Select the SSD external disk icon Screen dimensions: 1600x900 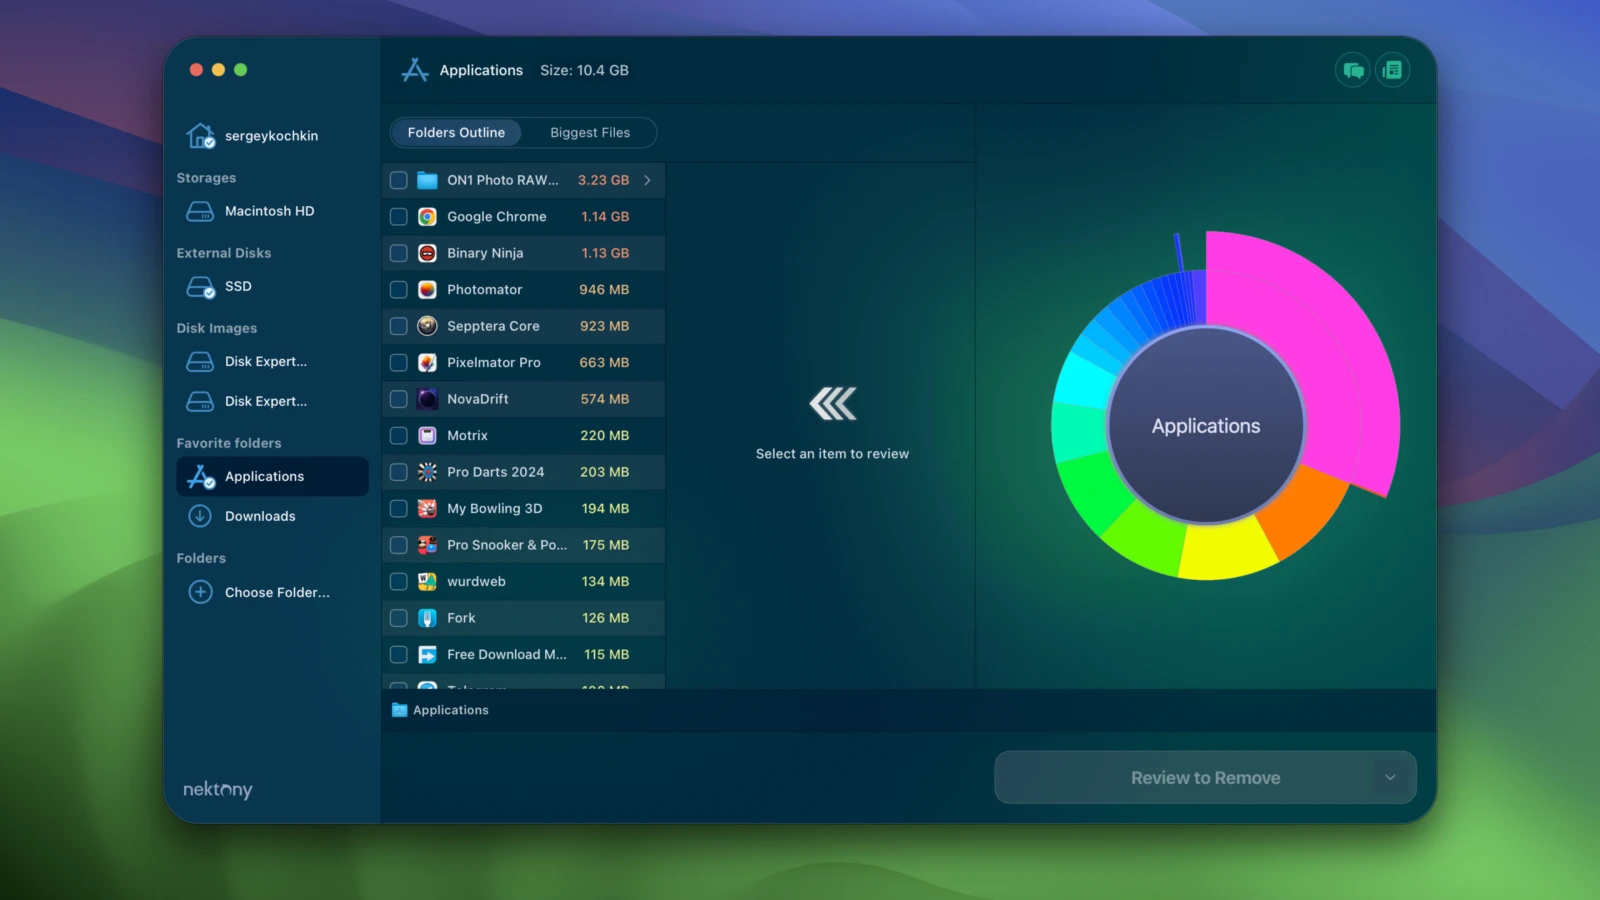(201, 287)
